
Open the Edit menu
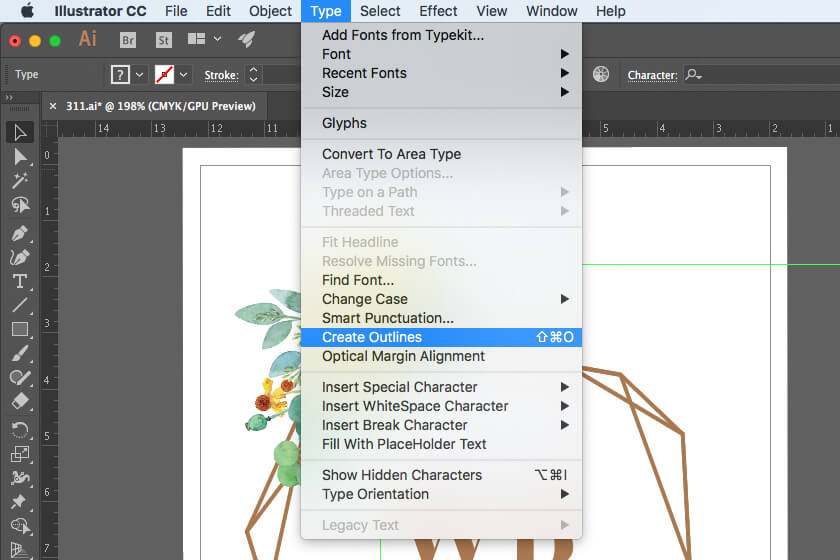point(218,11)
